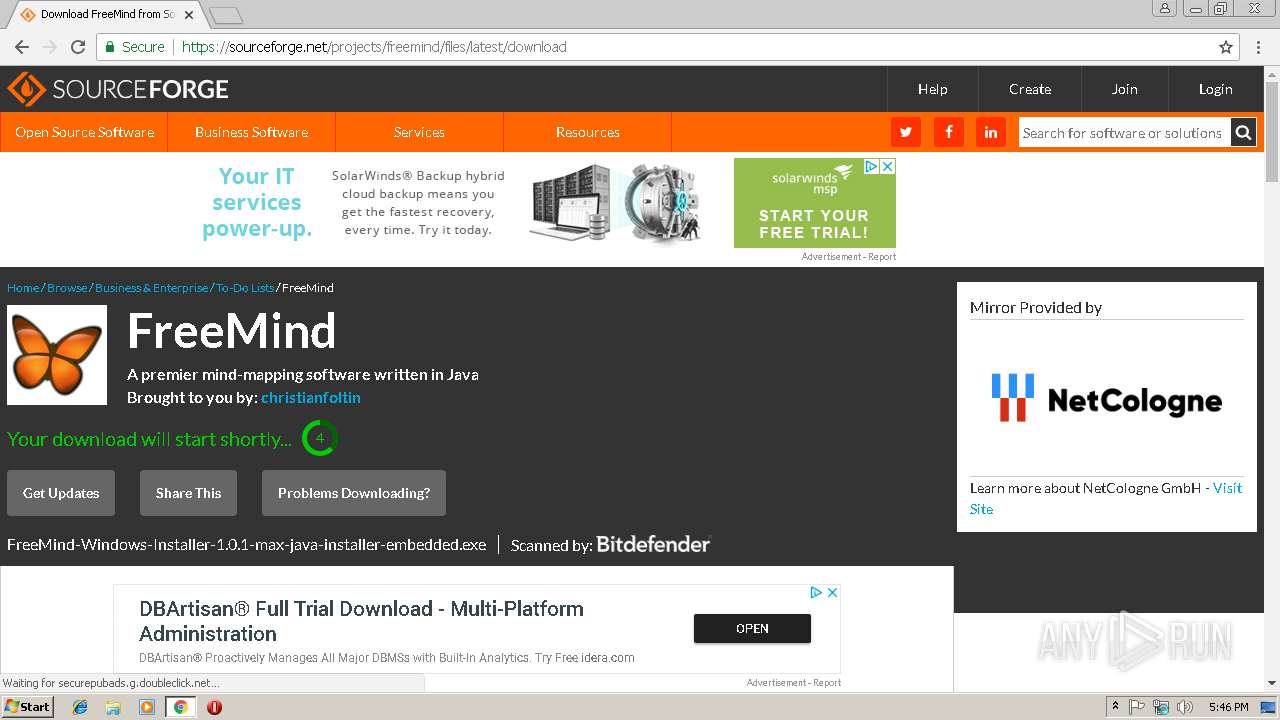Viewport: 1280px width, 720px height.
Task: Open the Chrome three-dot menu
Action: tap(1258, 47)
